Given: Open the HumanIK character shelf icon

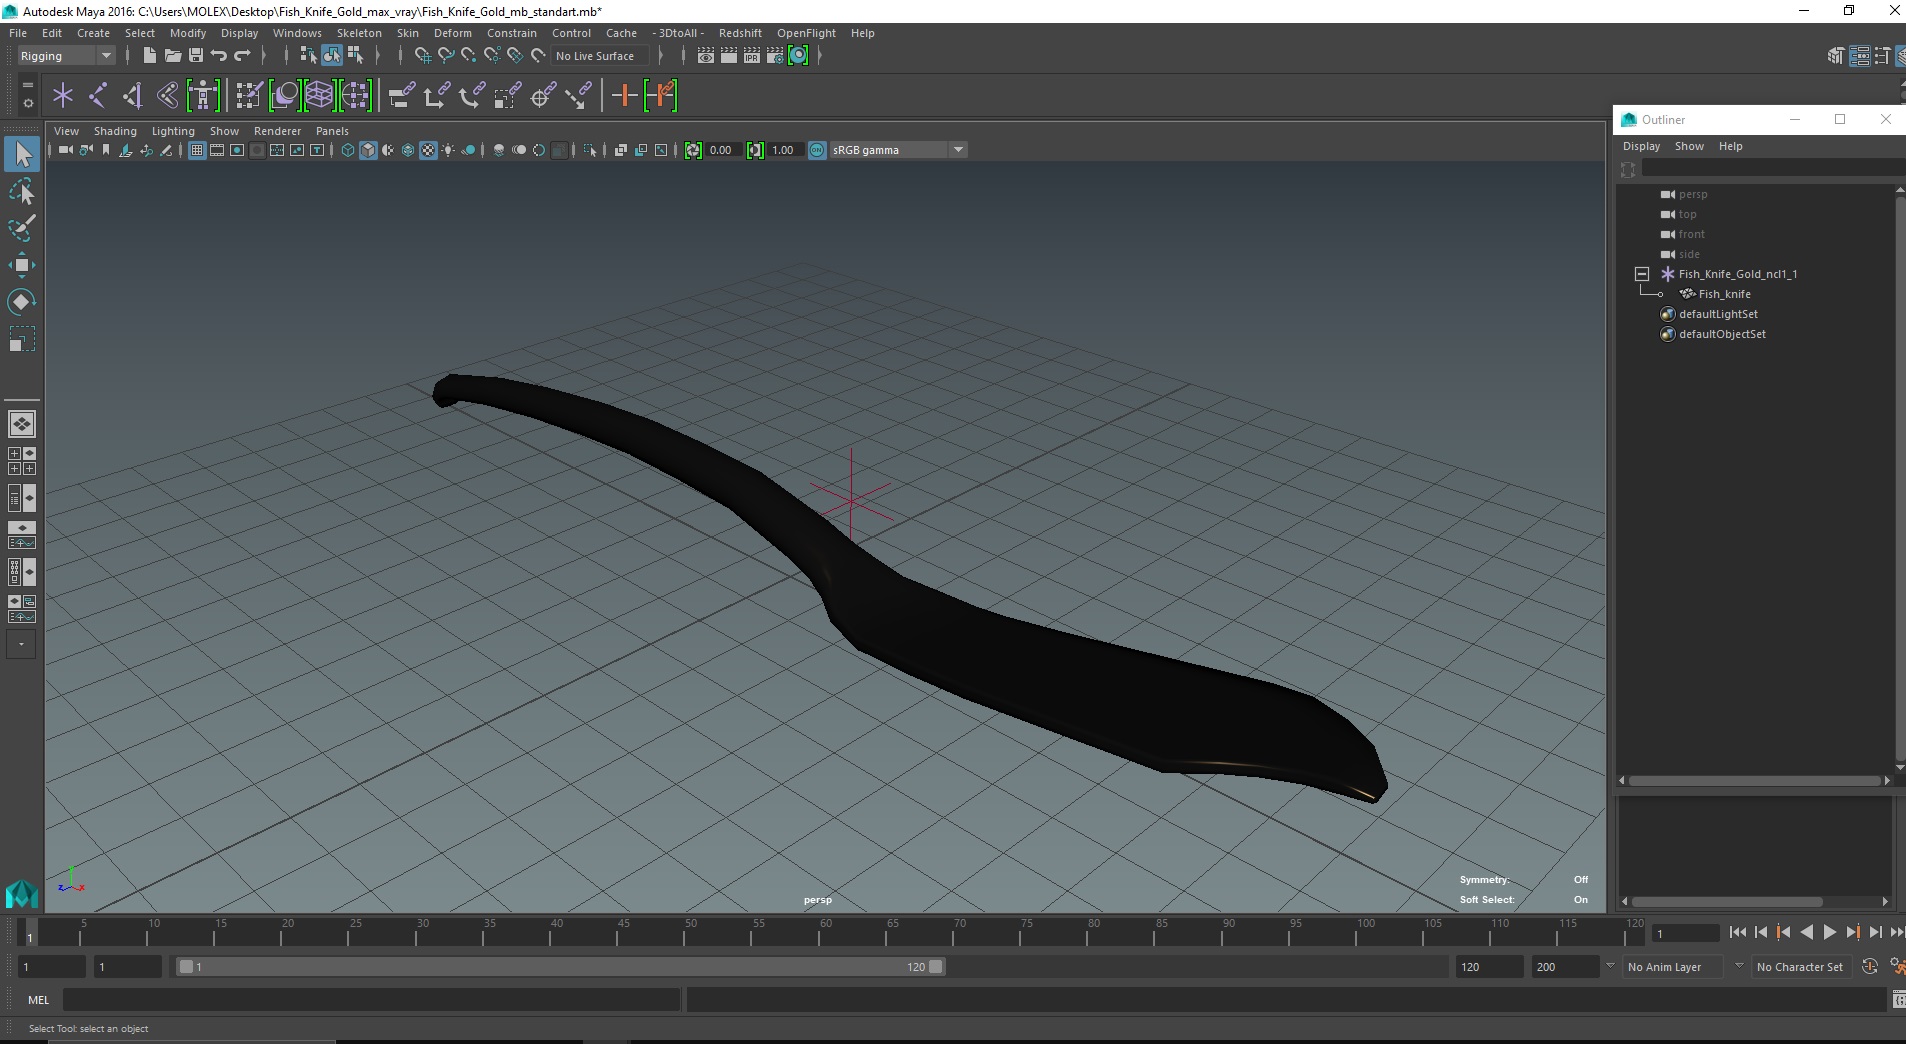Looking at the screenshot, I should [203, 96].
